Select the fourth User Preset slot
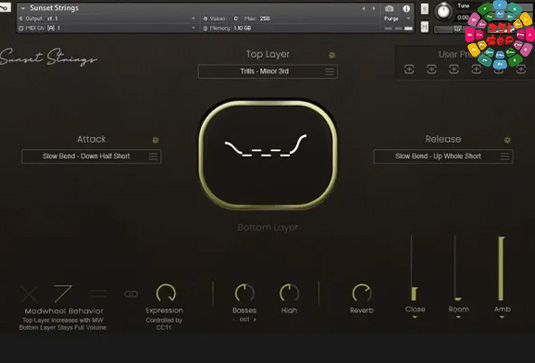 coord(476,69)
